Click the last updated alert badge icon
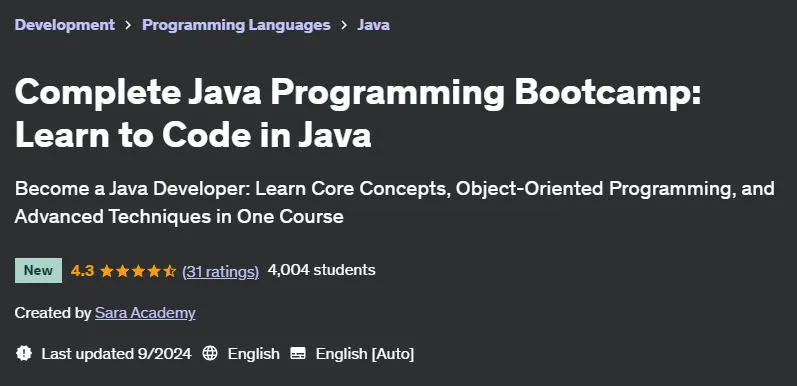797x386 pixels. click(23, 353)
